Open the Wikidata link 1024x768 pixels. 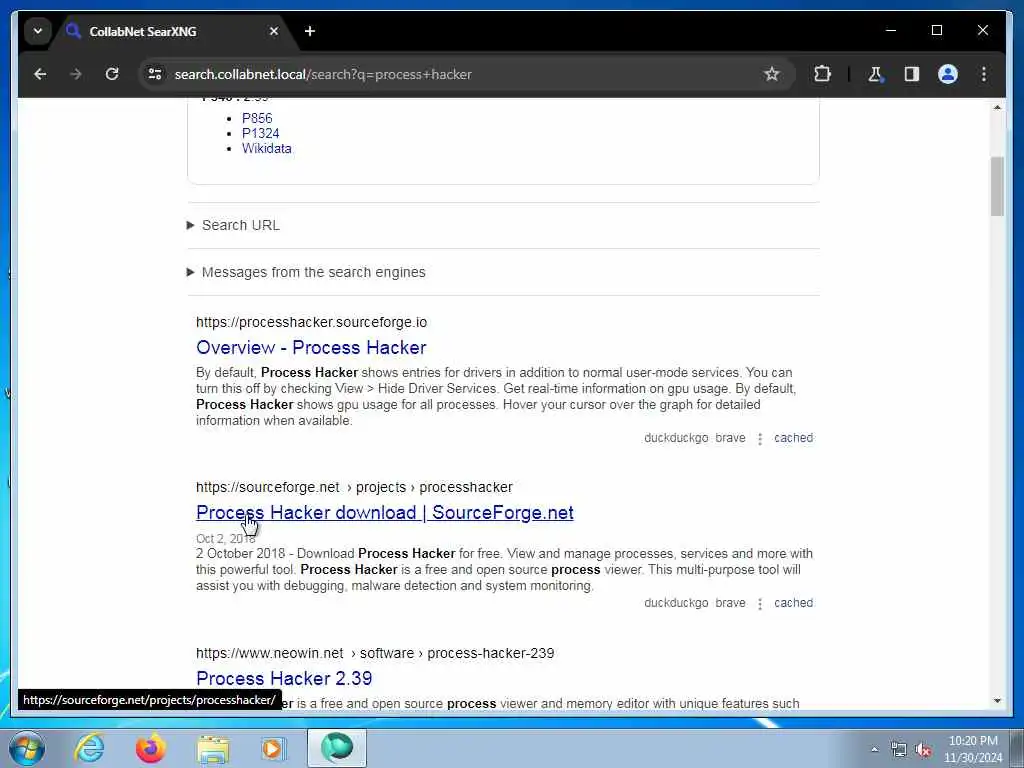tap(266, 148)
